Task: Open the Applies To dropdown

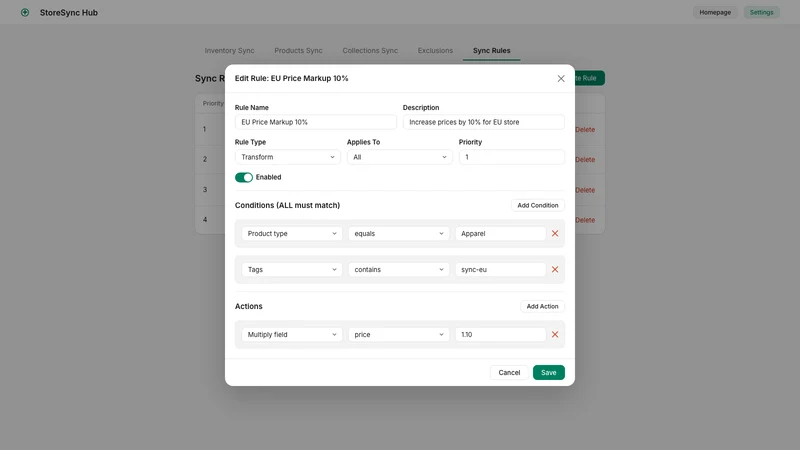Action: [x=399, y=157]
